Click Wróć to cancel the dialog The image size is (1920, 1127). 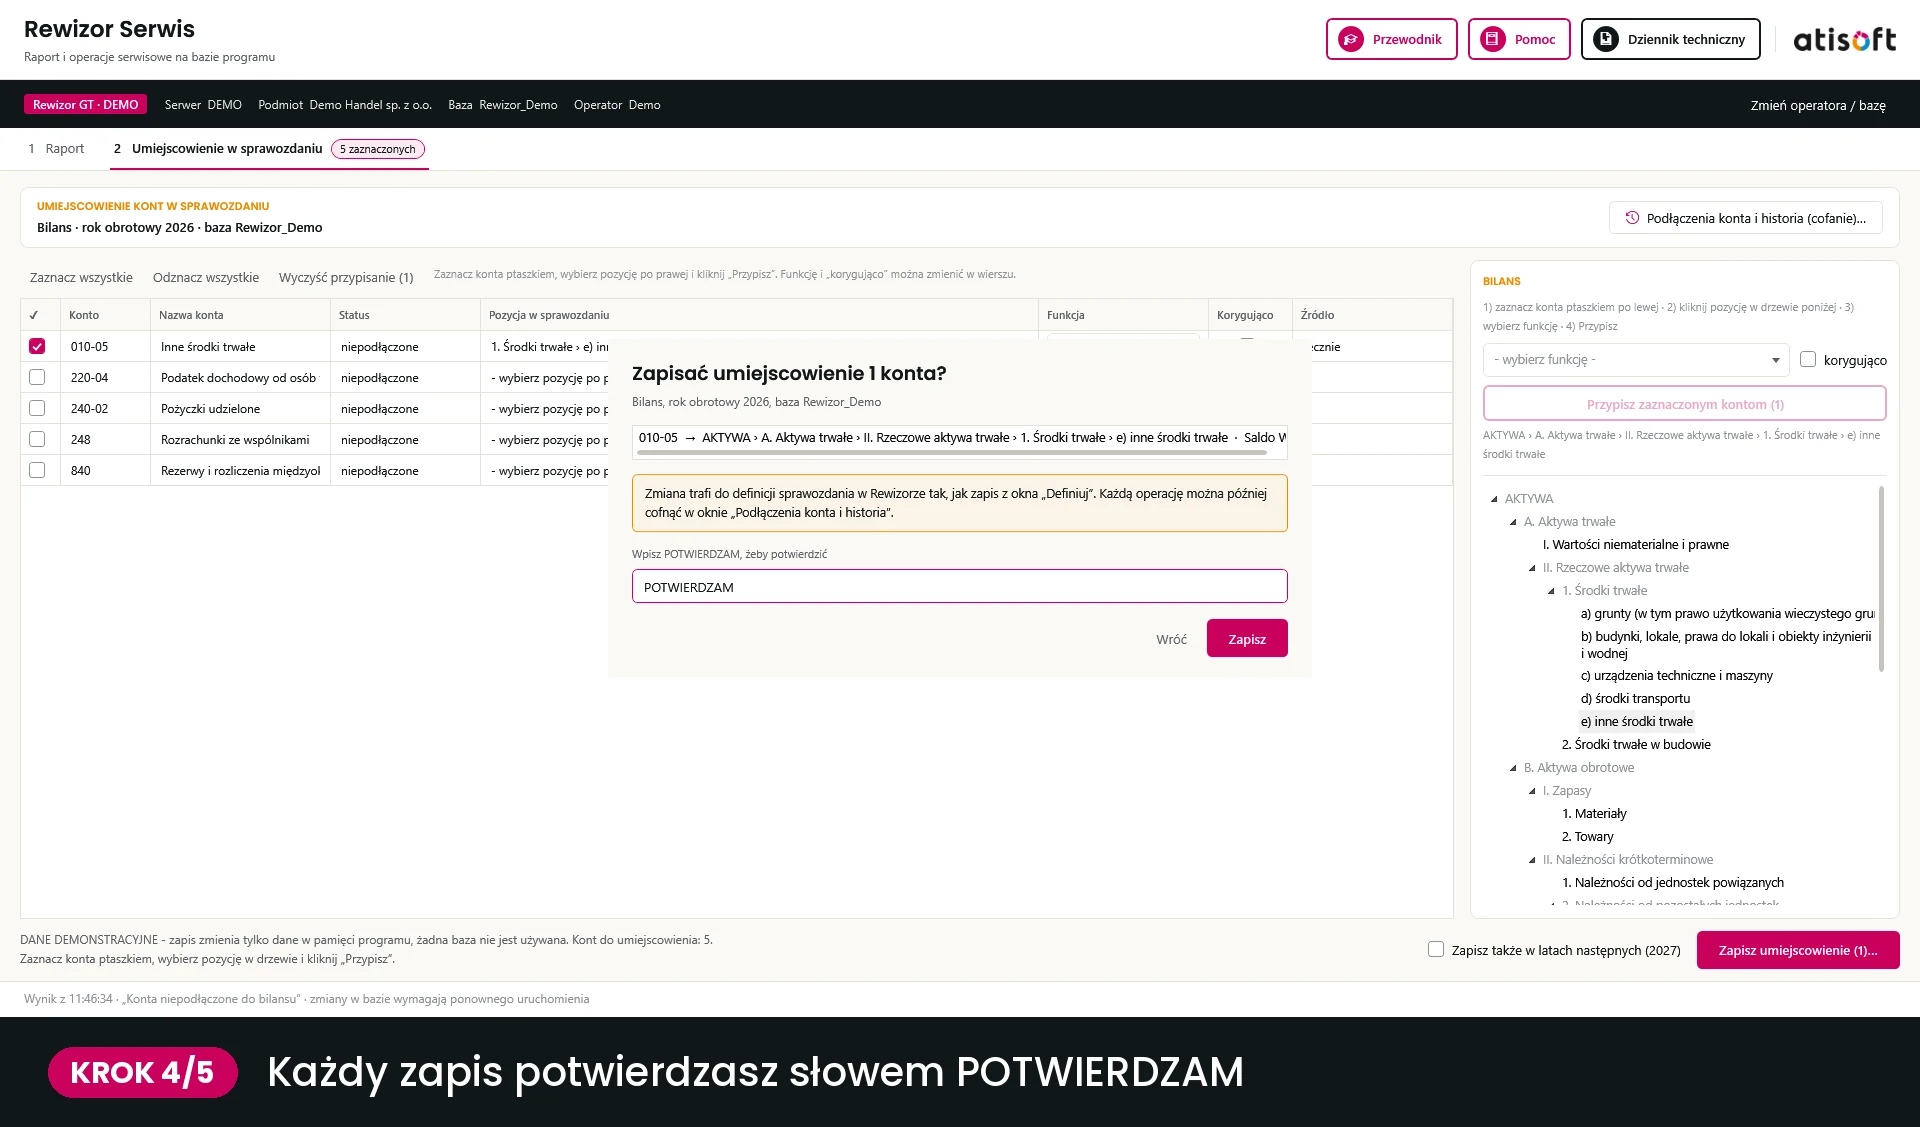[x=1171, y=639]
